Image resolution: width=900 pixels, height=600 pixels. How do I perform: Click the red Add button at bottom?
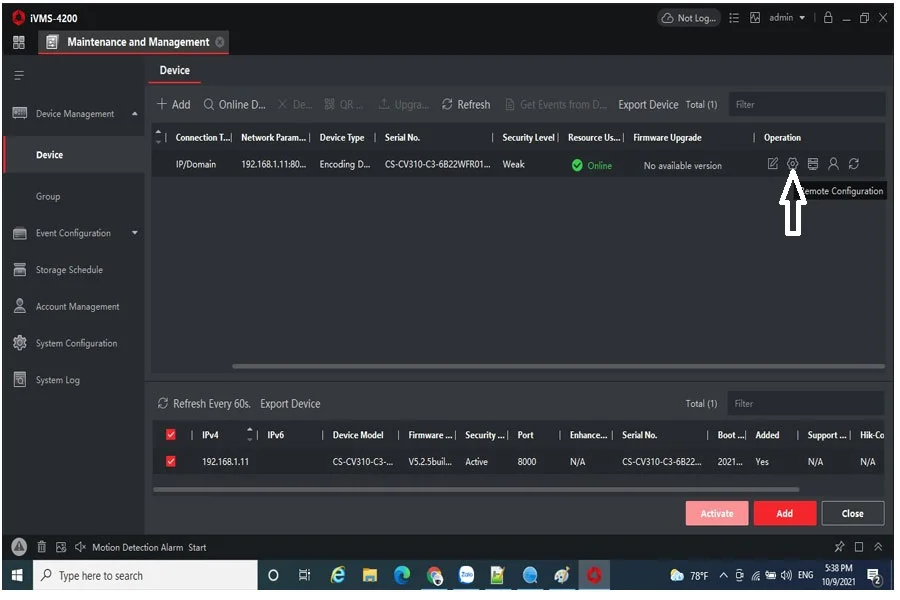click(785, 513)
